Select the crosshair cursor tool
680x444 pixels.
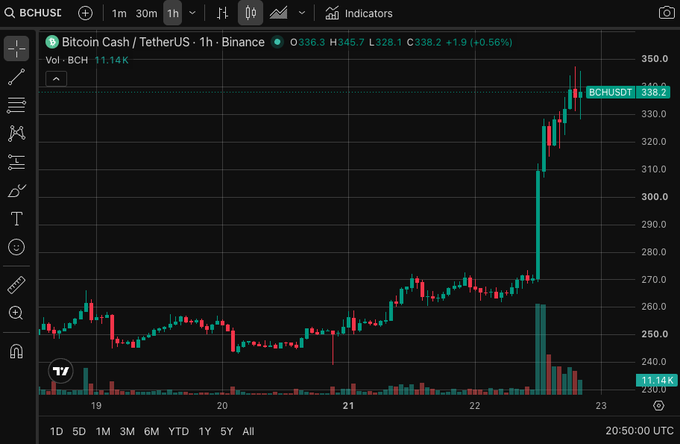tap(16, 48)
